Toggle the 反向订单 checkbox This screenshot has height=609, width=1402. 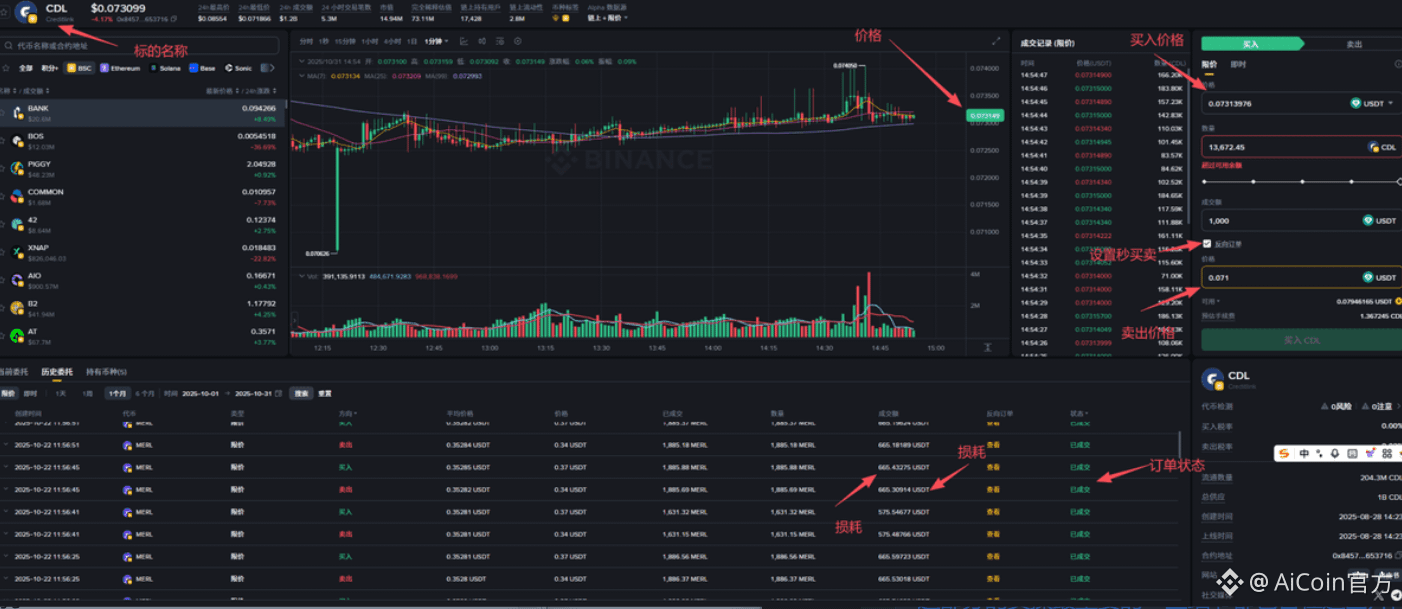click(1207, 244)
